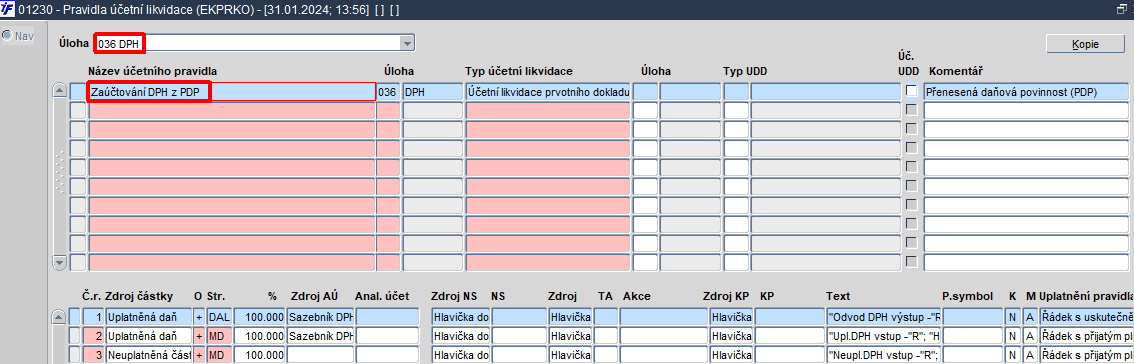Click the Přenesená daňová povinnost comment field

pos(1026,92)
